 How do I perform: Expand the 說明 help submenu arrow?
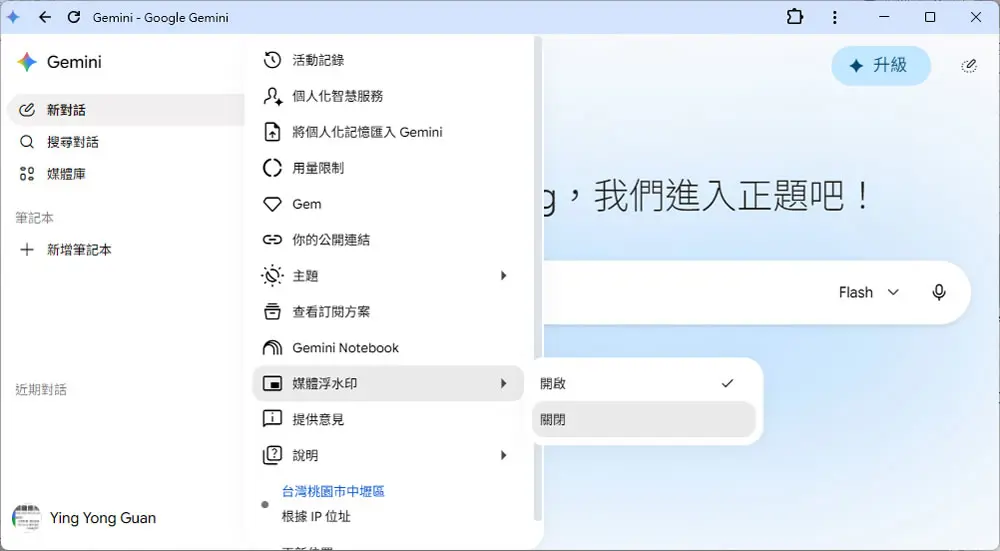point(503,455)
